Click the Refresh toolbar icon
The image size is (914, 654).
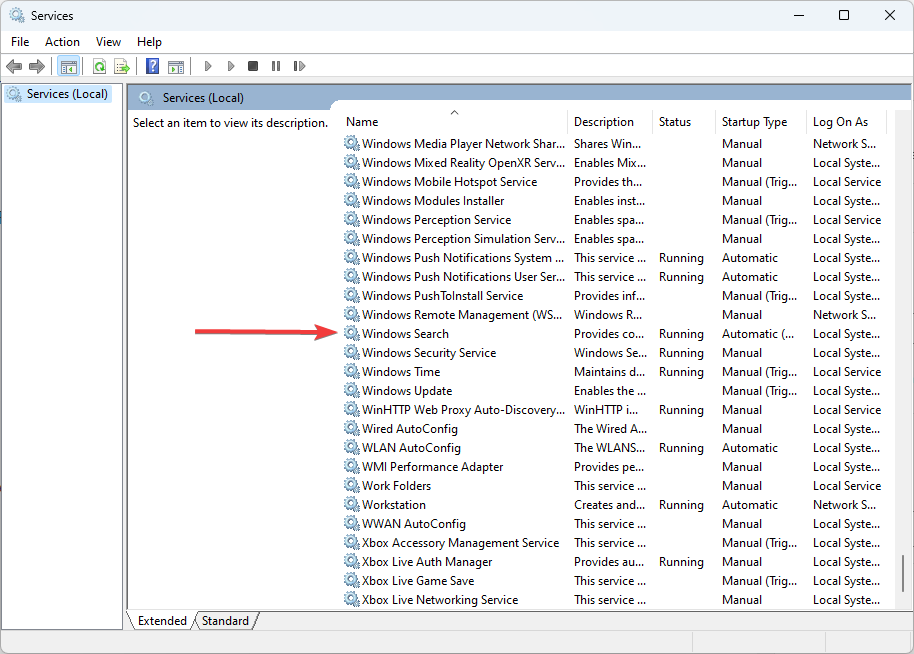(x=100, y=66)
